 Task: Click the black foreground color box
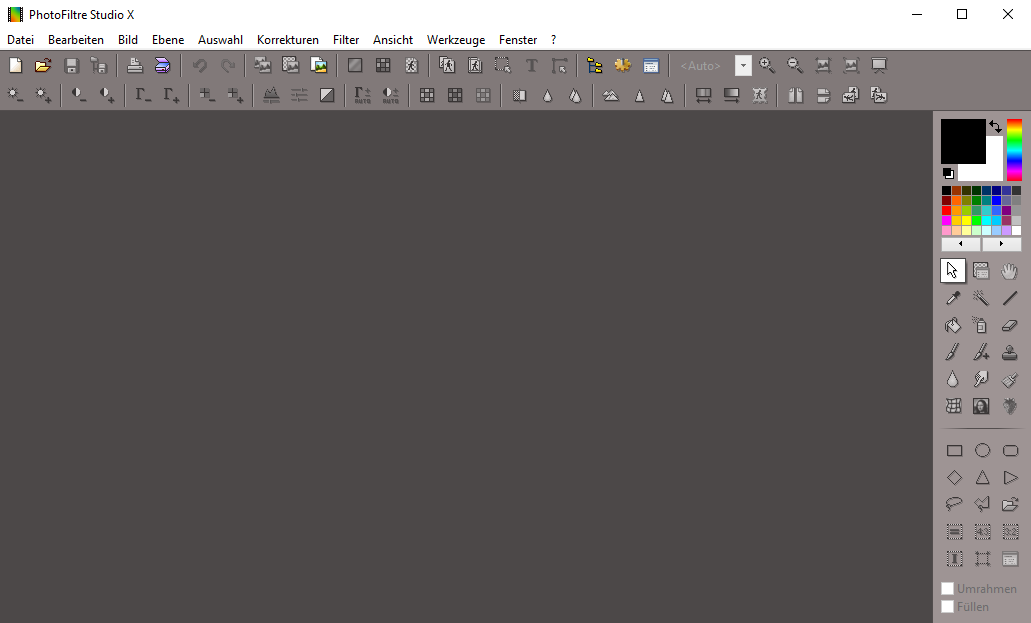tap(963, 141)
